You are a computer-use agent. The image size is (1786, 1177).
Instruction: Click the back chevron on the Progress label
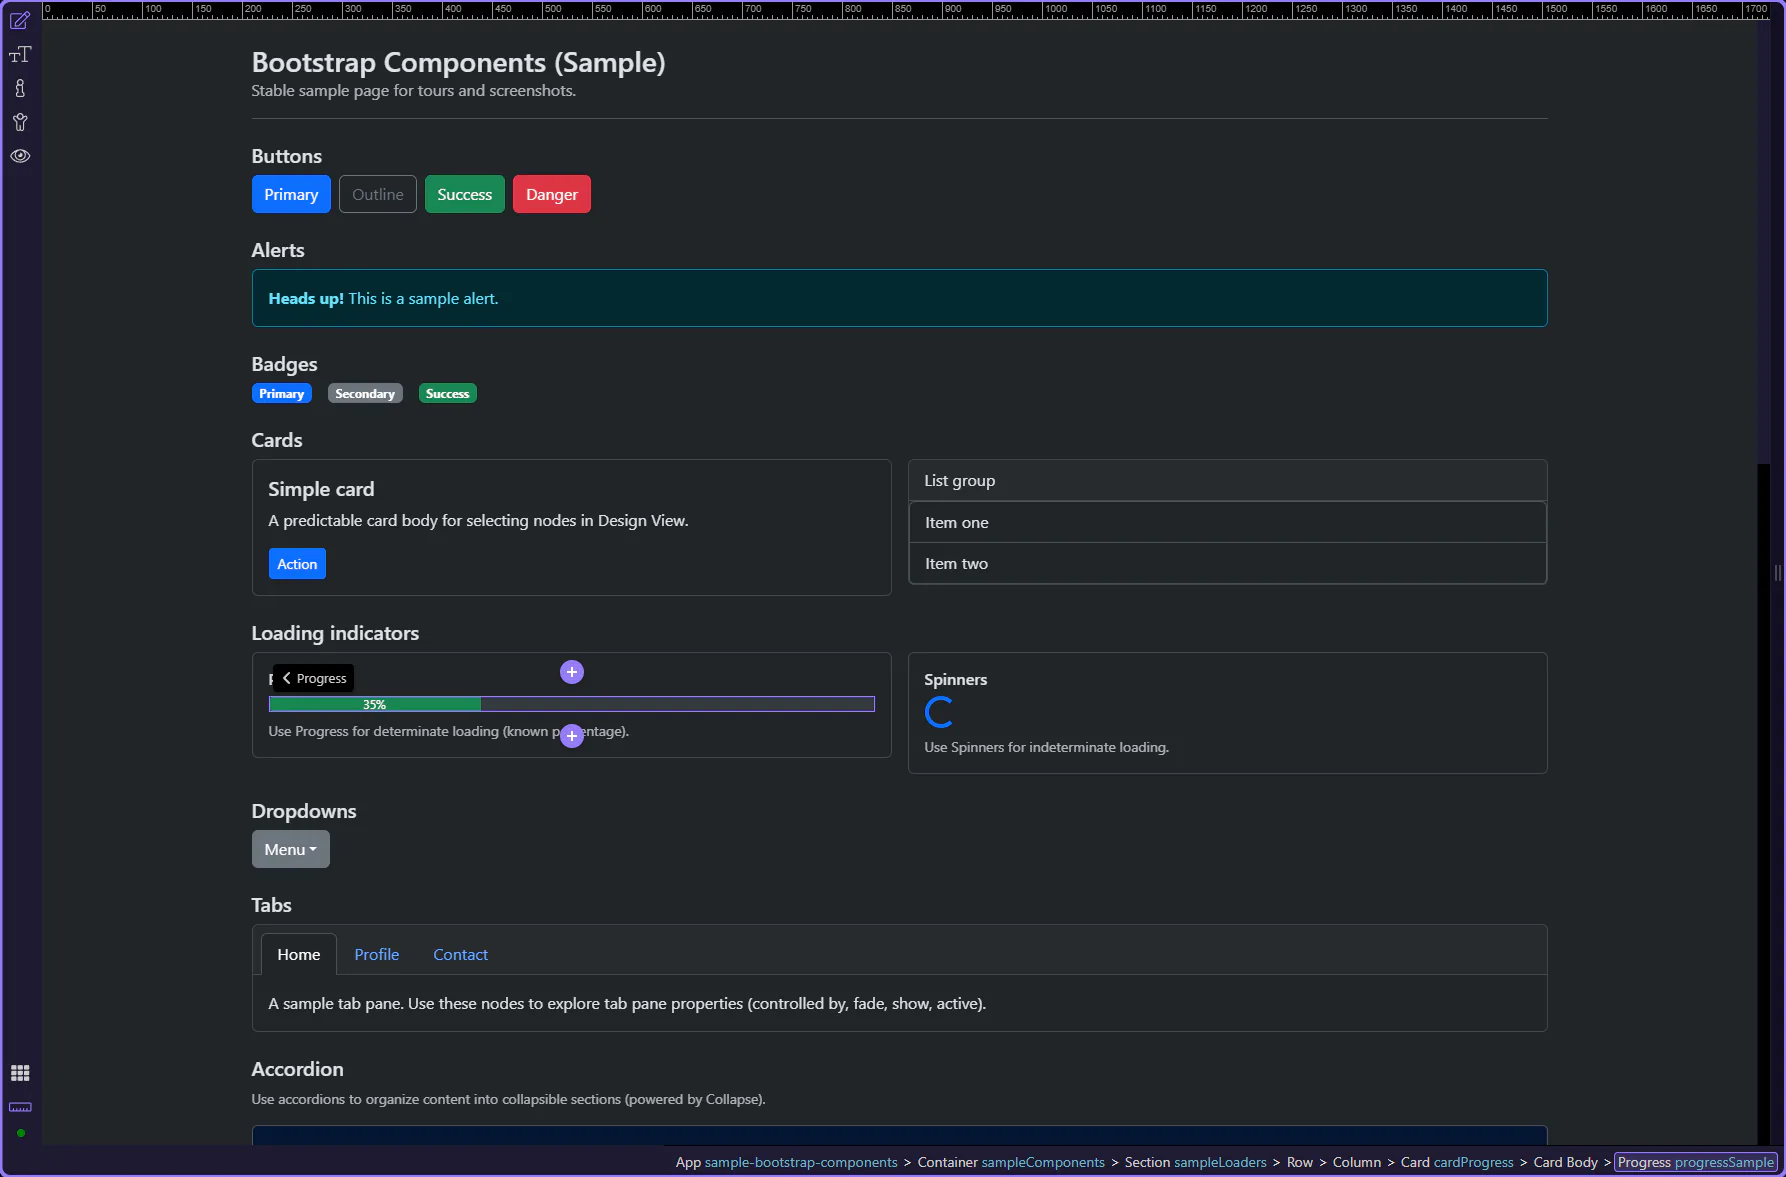(287, 678)
